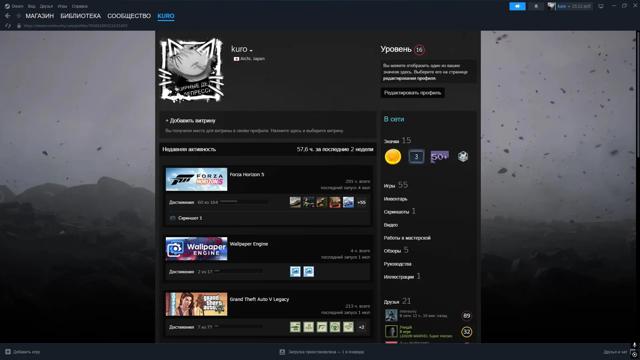Switch to the Библиотека (Library) tab
Screen dimensions: 640x360
(x=80, y=16)
